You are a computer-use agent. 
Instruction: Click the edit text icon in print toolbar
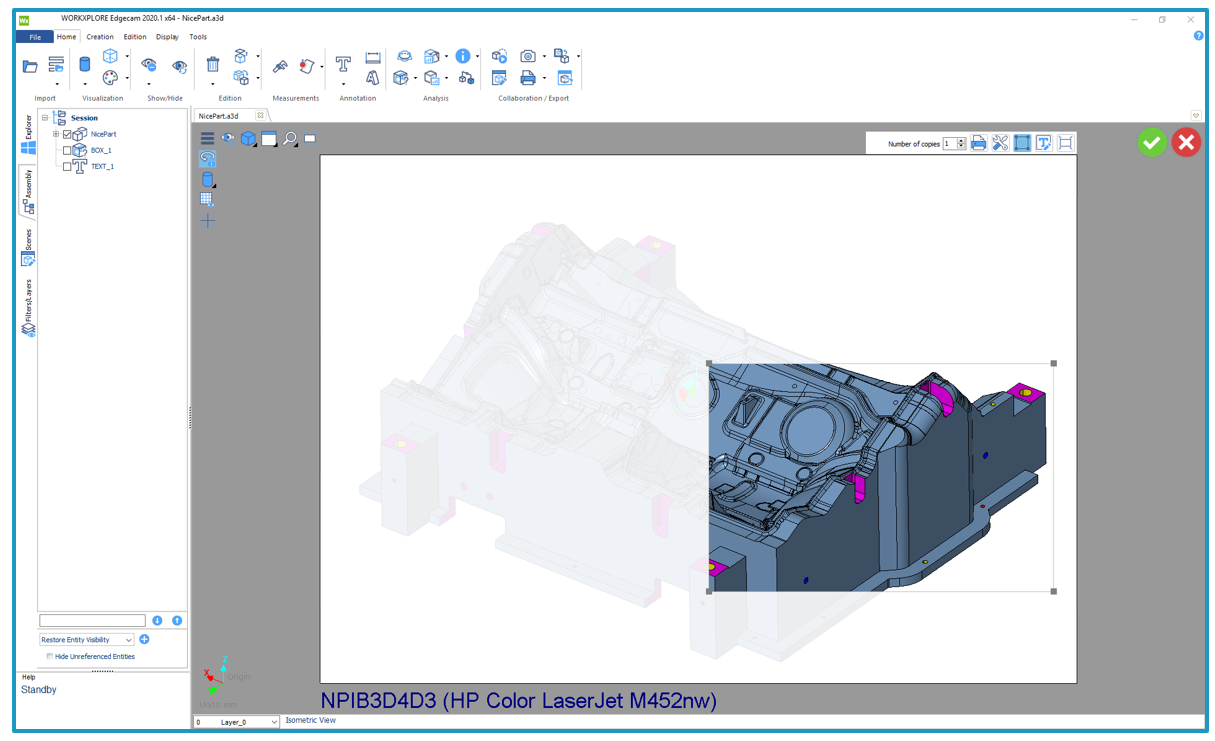click(1043, 143)
